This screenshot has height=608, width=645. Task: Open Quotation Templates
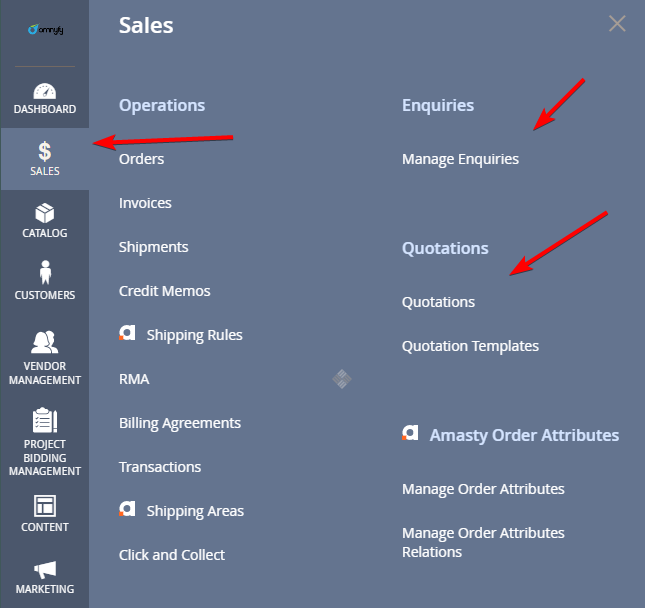(x=470, y=346)
